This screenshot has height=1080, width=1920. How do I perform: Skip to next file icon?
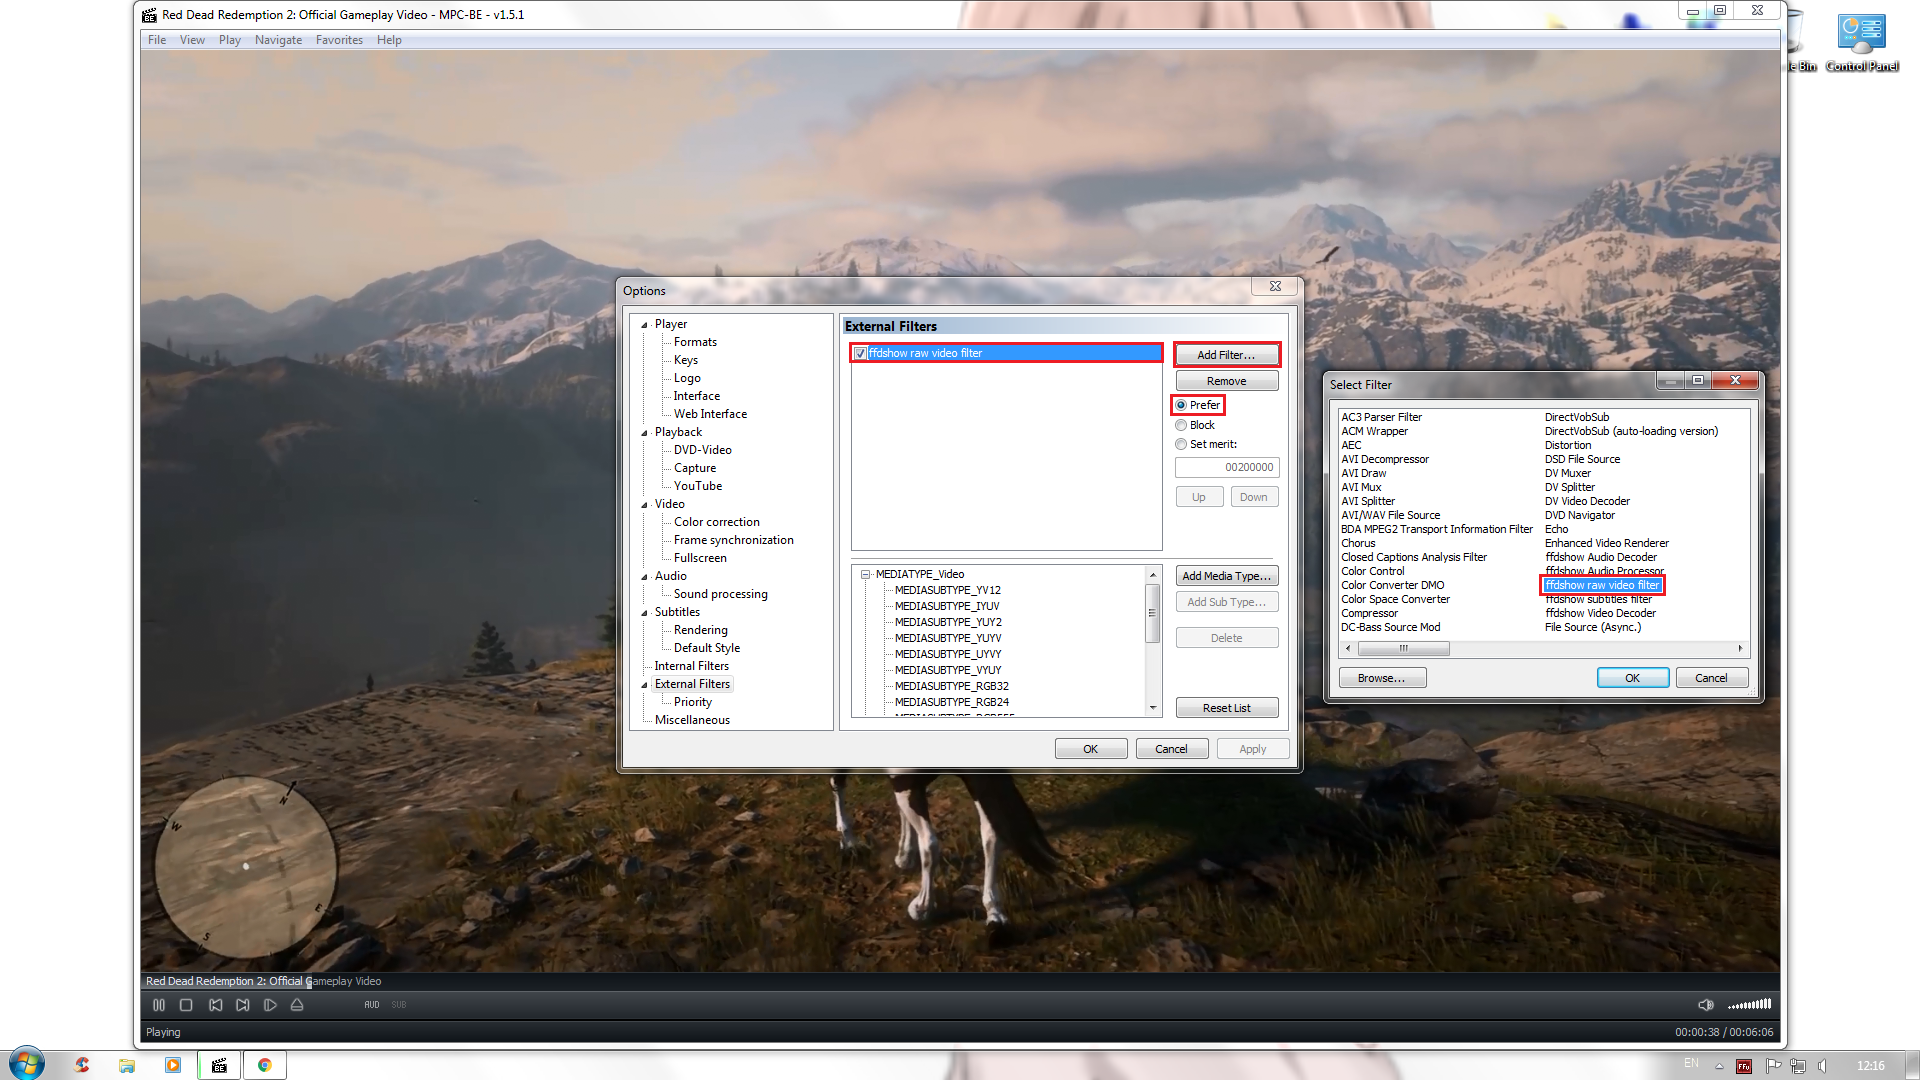243,1005
